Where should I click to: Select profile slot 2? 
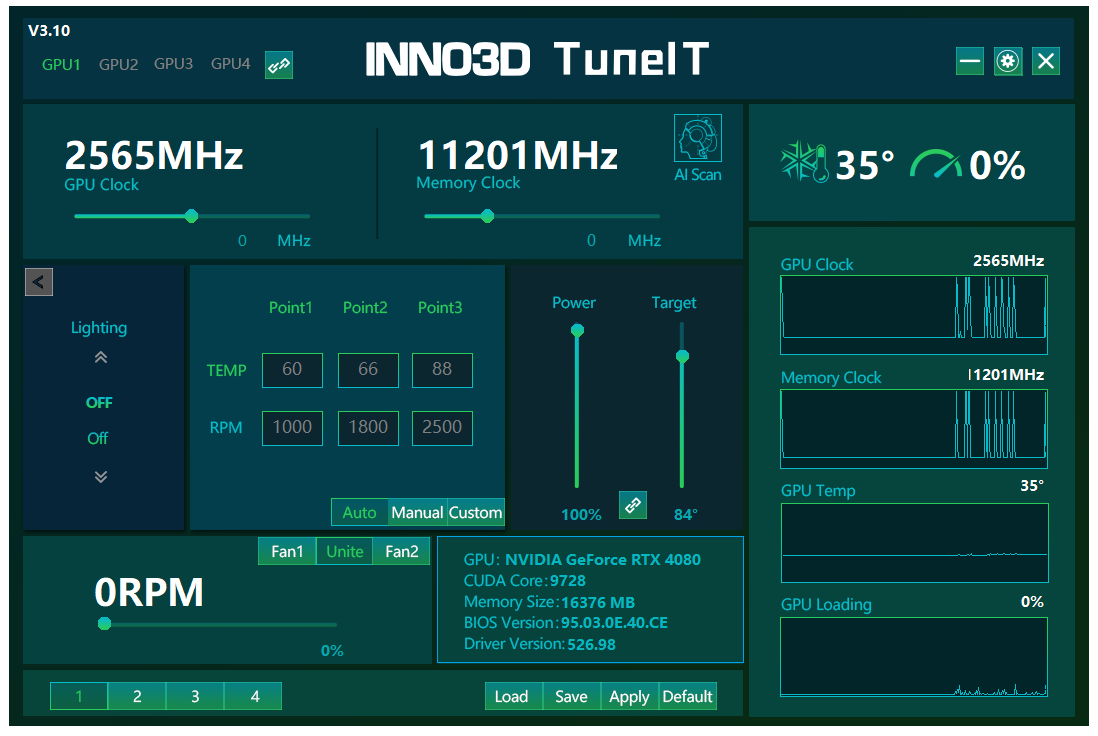point(137,697)
